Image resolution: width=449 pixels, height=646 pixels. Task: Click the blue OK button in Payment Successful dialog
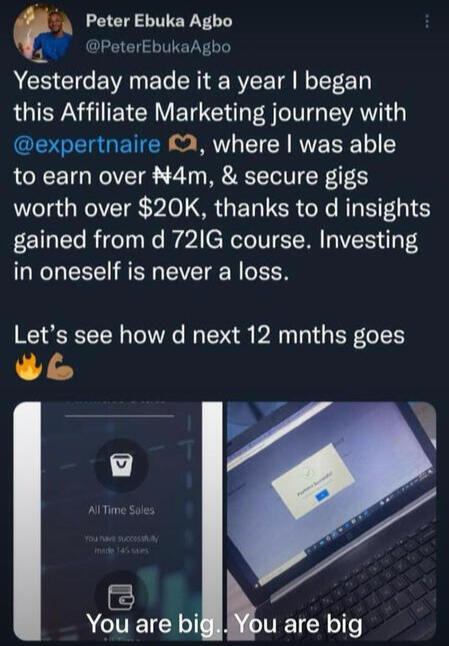322,494
